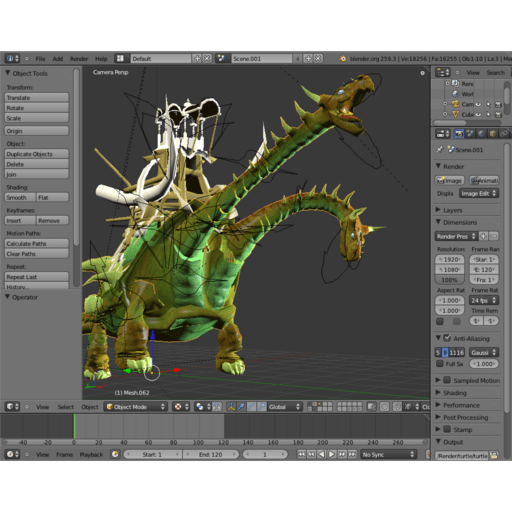Open the output path folder browse icon

pyautogui.click(x=494, y=455)
